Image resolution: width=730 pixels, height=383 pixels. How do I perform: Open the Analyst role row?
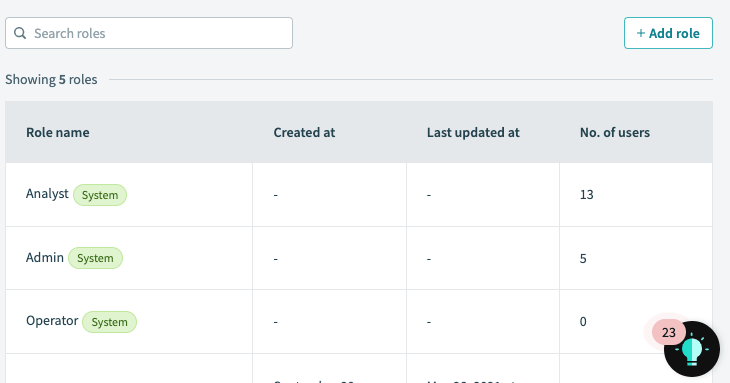pos(359,195)
